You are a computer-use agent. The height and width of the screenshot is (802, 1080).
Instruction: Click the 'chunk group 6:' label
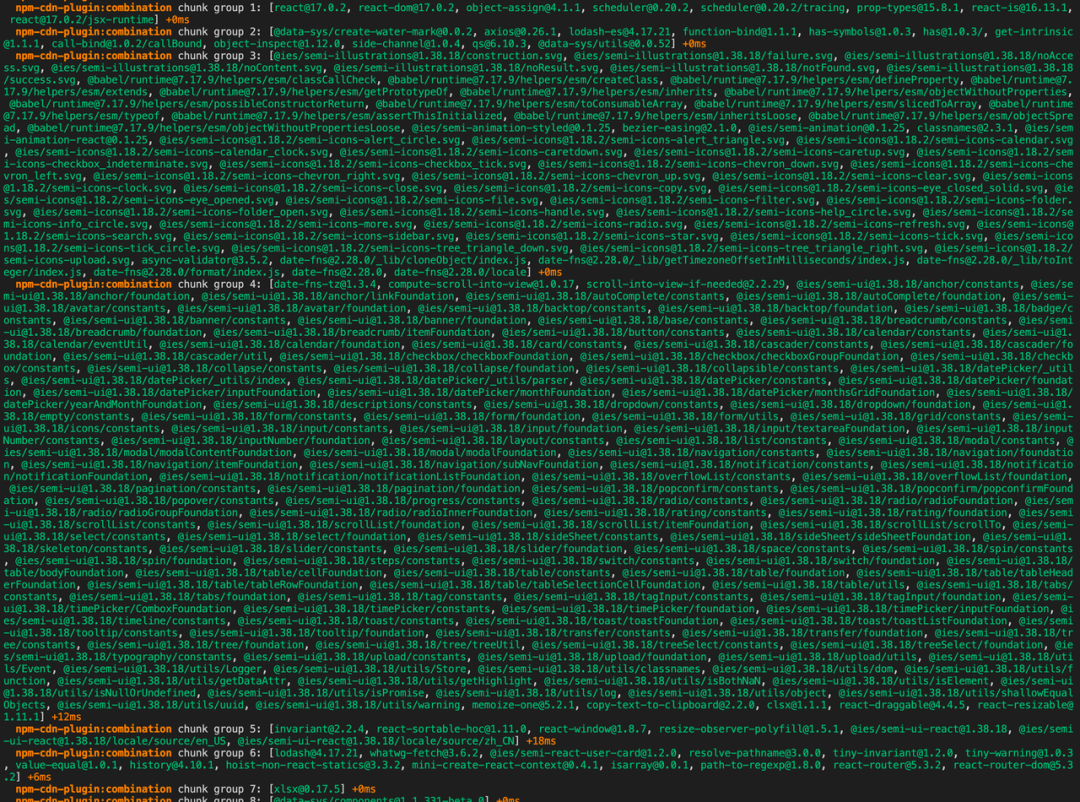click(220, 753)
